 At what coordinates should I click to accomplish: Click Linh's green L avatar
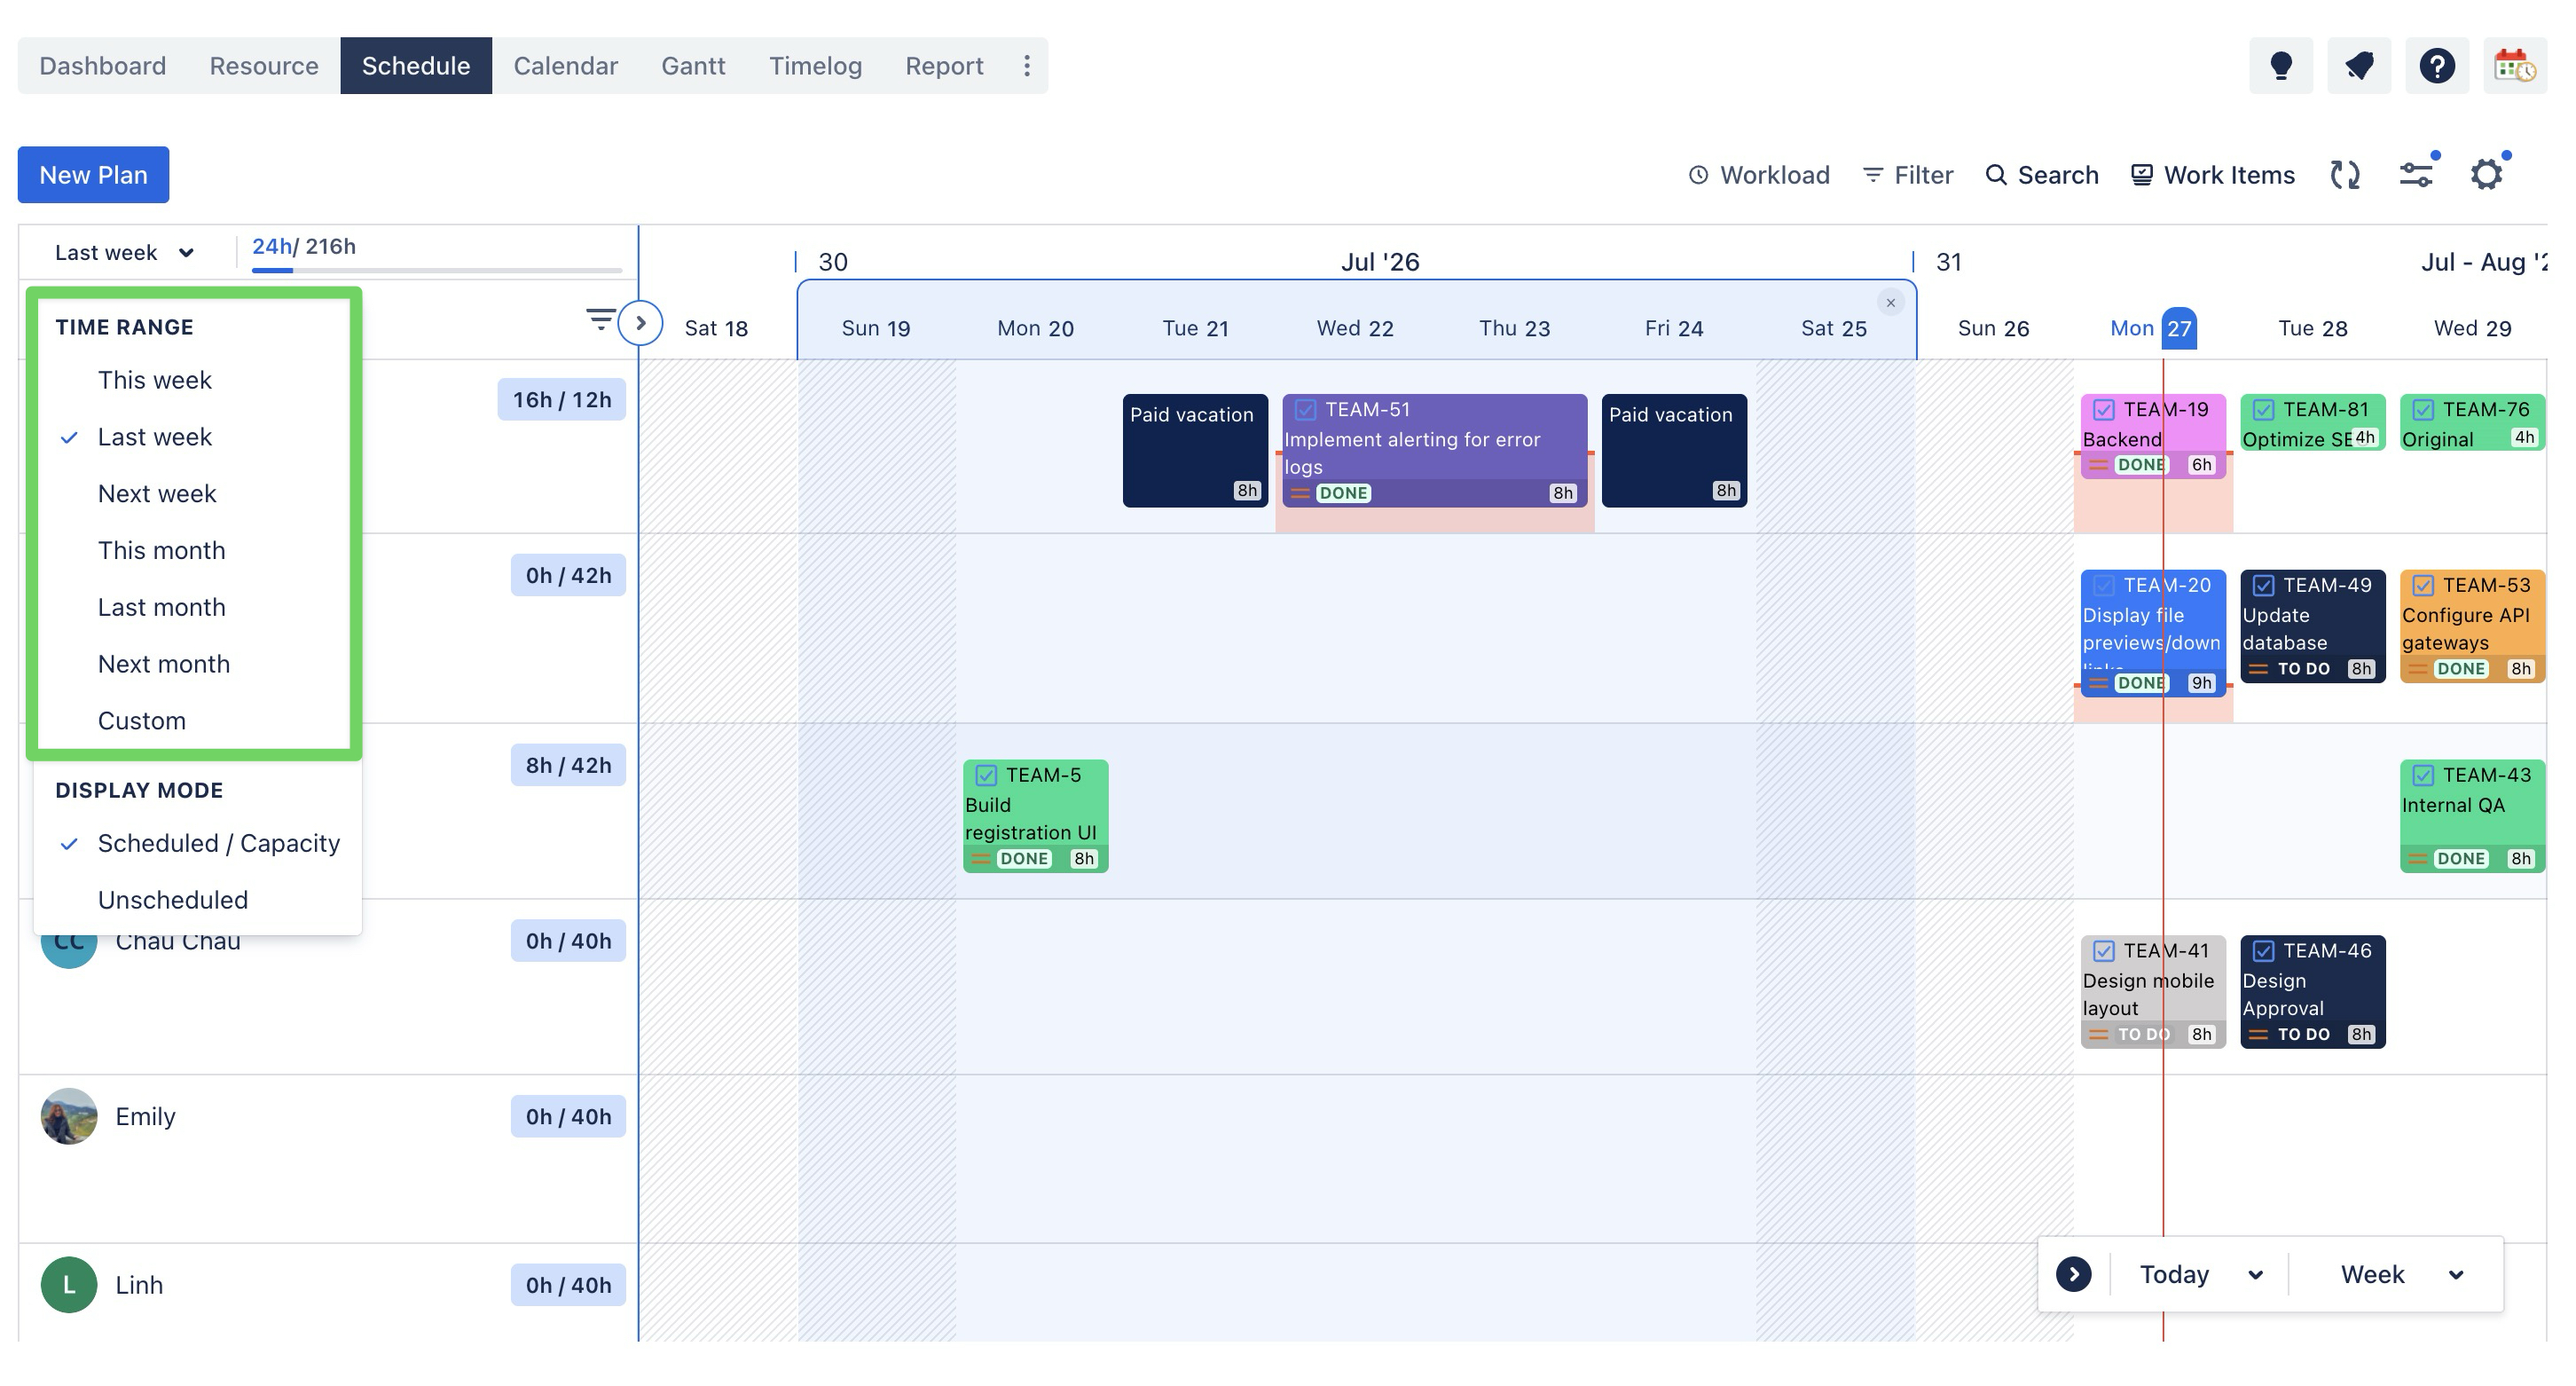[69, 1285]
